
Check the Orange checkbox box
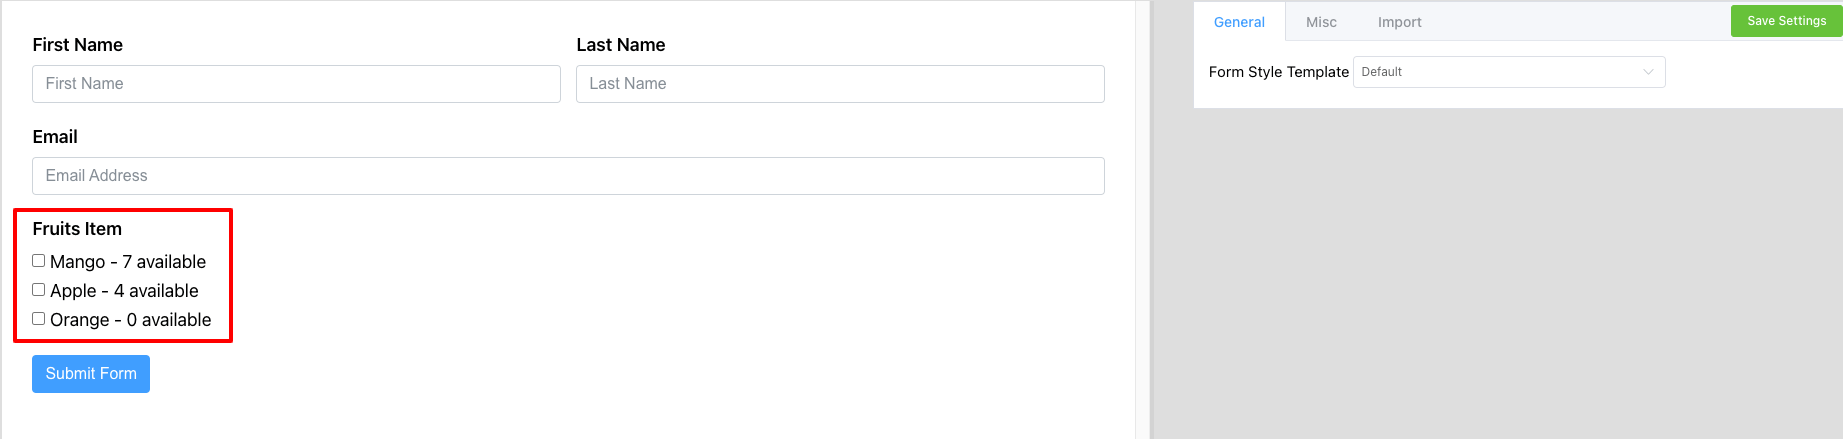[39, 319]
